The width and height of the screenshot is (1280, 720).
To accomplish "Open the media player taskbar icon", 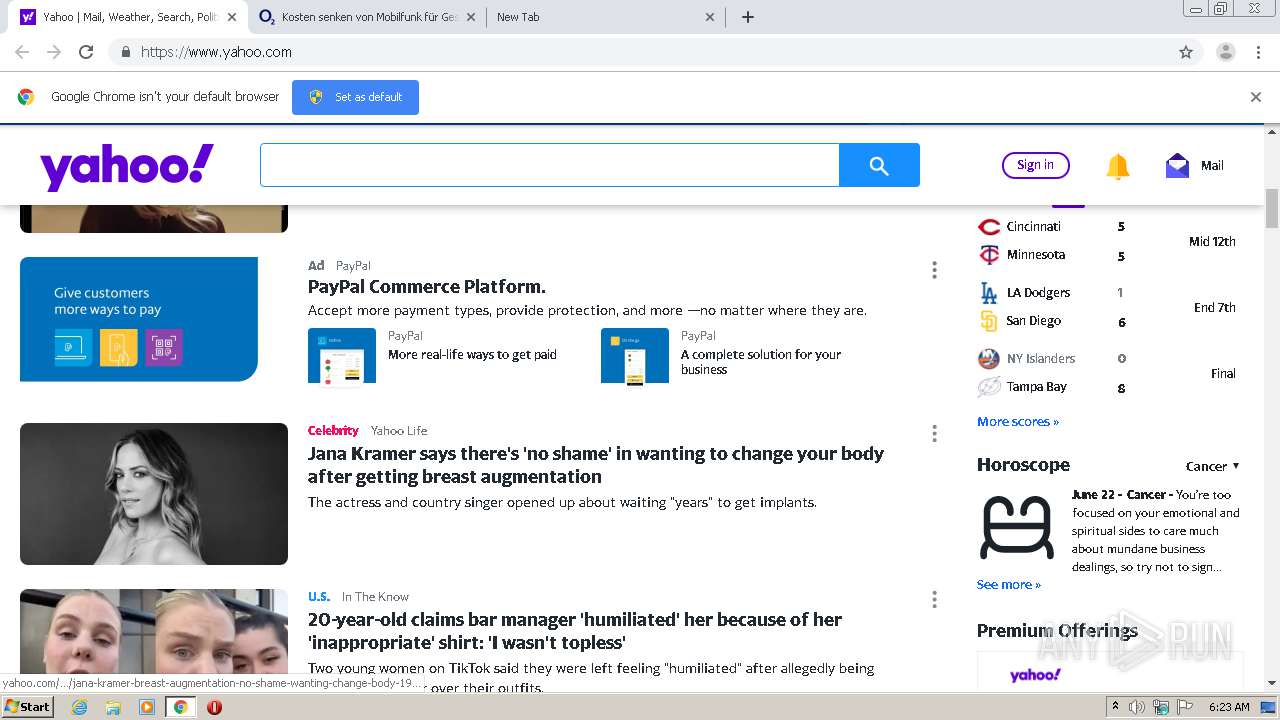I will pyautogui.click(x=147, y=707).
